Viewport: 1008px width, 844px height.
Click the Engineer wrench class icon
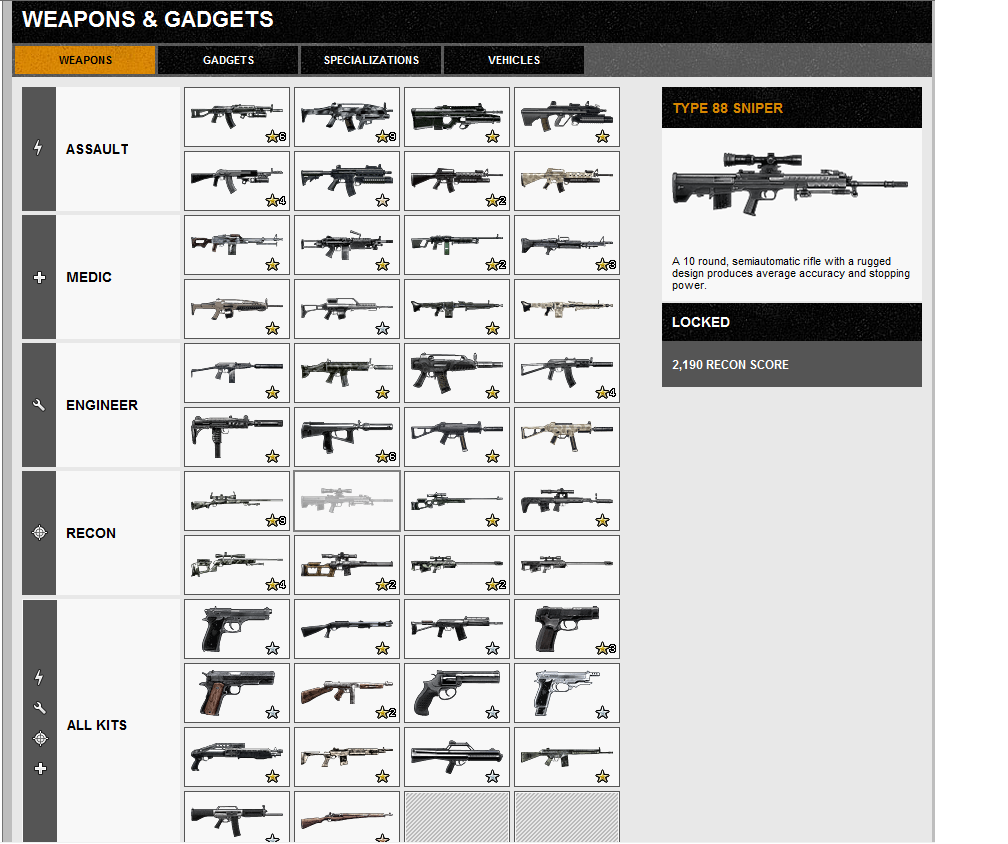pos(39,405)
